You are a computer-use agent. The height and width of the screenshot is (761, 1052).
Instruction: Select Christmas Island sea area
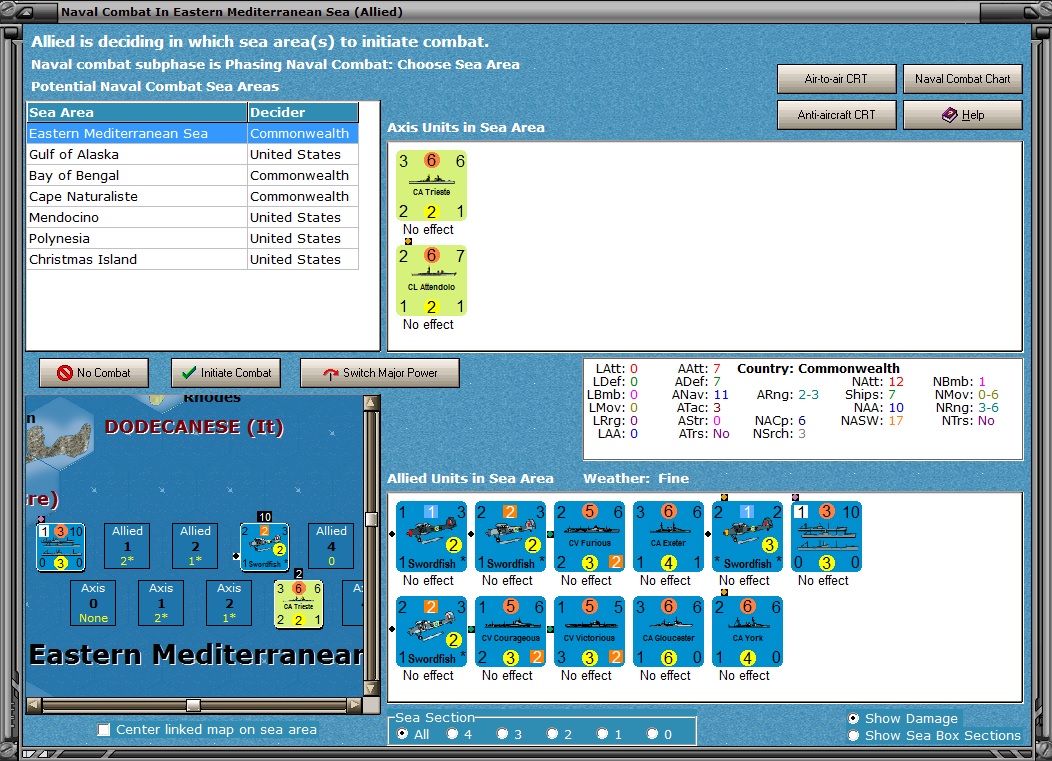pos(193,260)
